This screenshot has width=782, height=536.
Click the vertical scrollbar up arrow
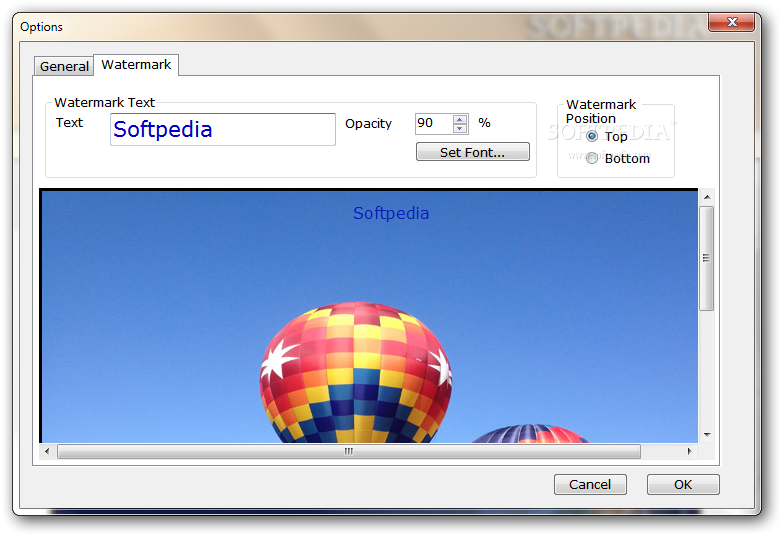707,197
